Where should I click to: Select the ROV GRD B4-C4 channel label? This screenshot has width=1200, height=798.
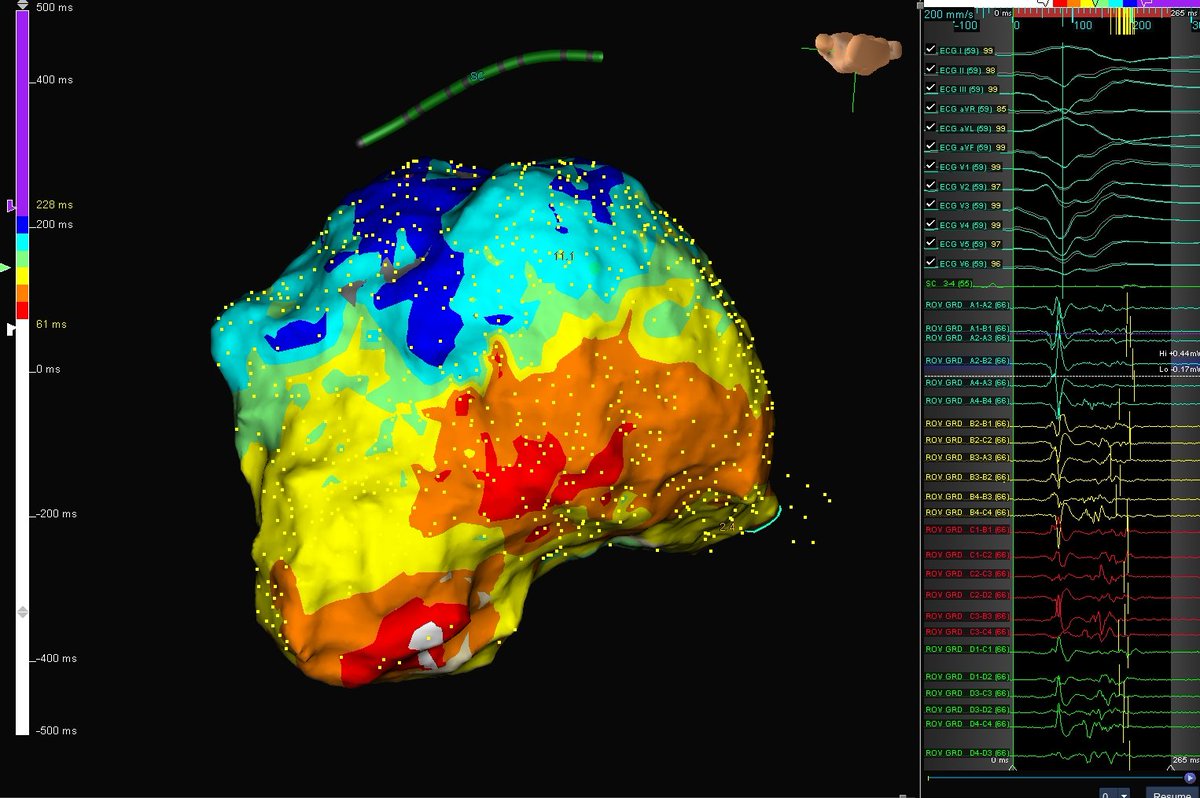[967, 513]
